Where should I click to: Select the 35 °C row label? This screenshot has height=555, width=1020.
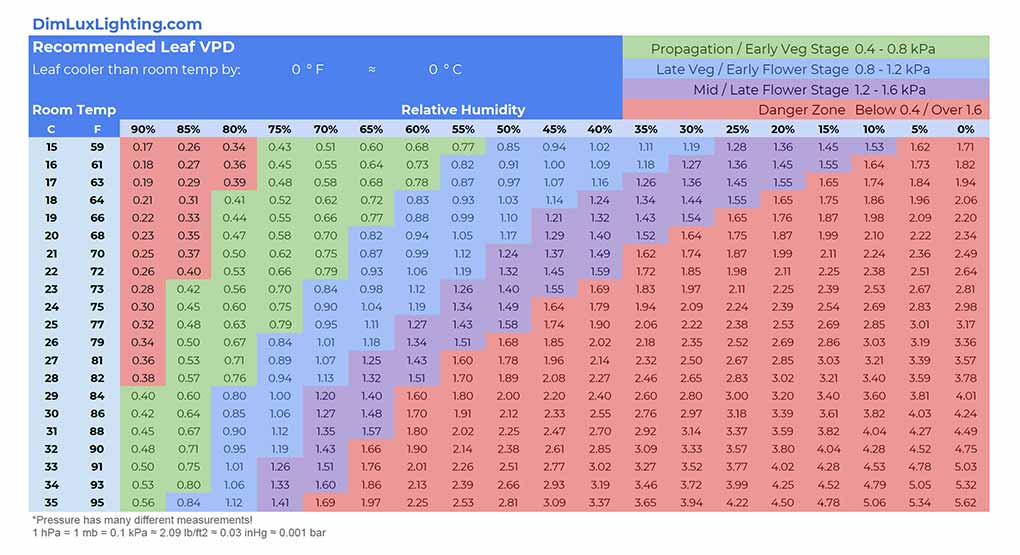tap(51, 503)
